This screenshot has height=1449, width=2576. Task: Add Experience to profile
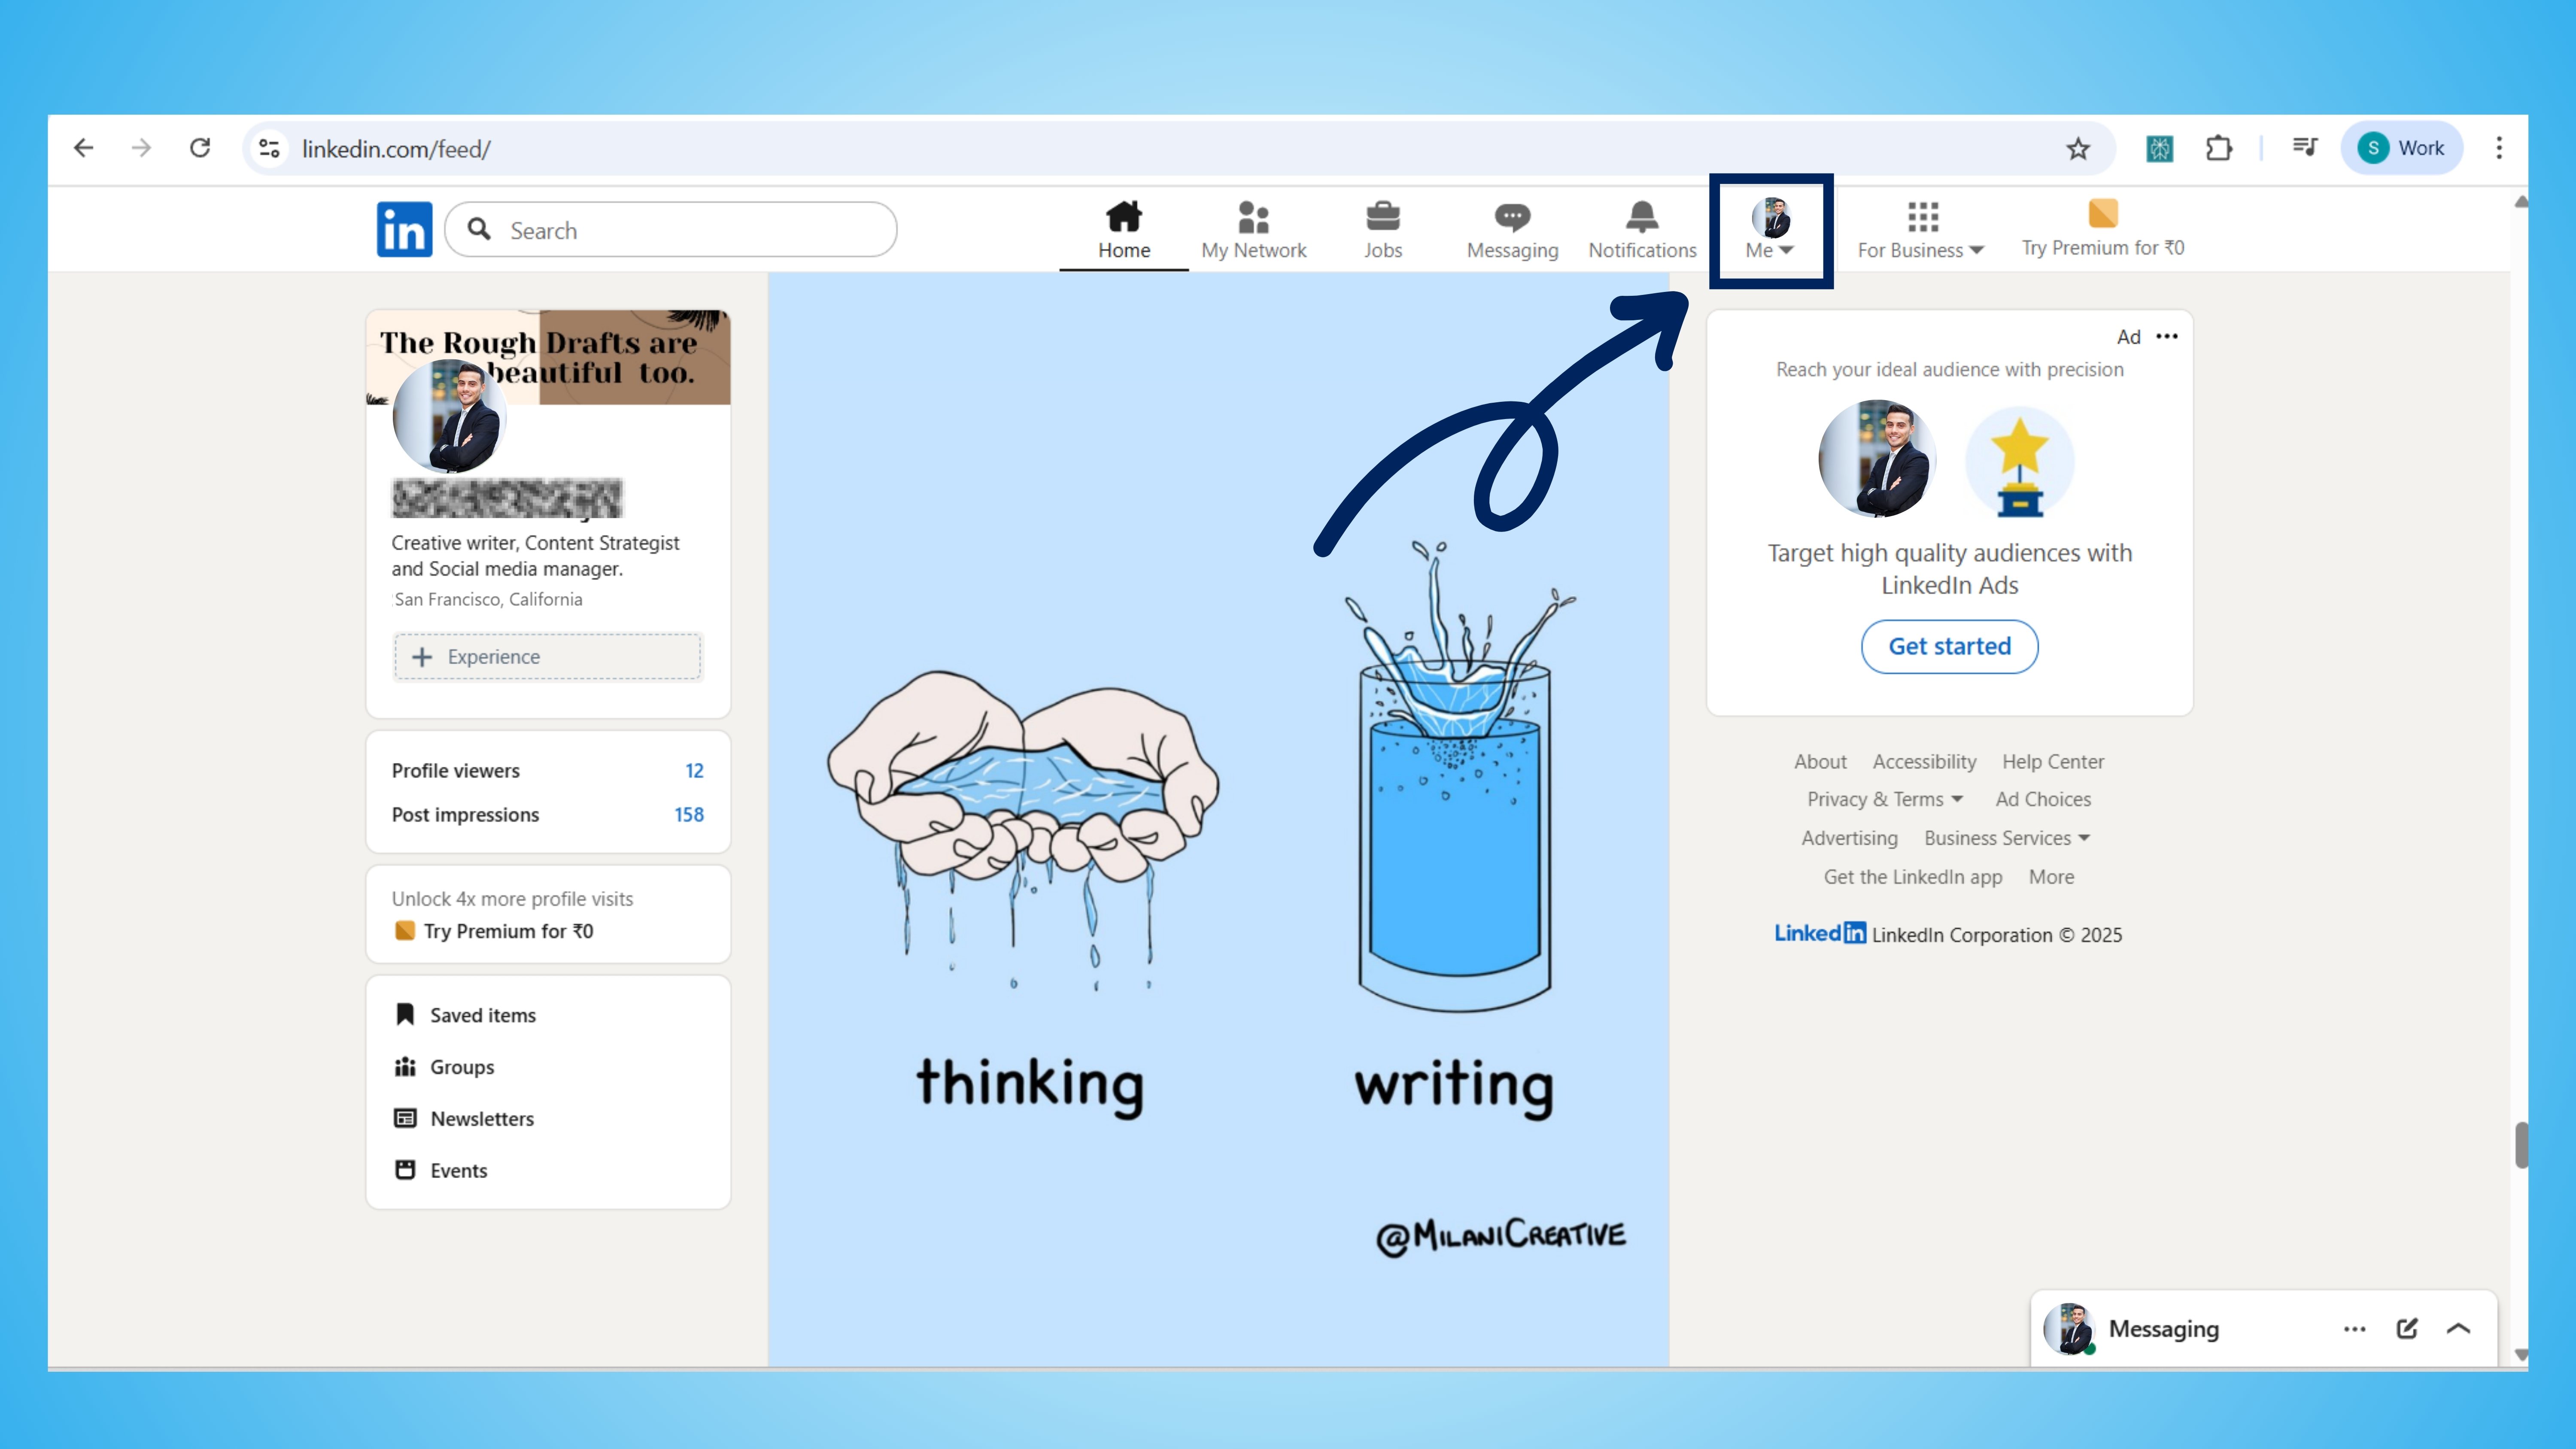coord(547,657)
